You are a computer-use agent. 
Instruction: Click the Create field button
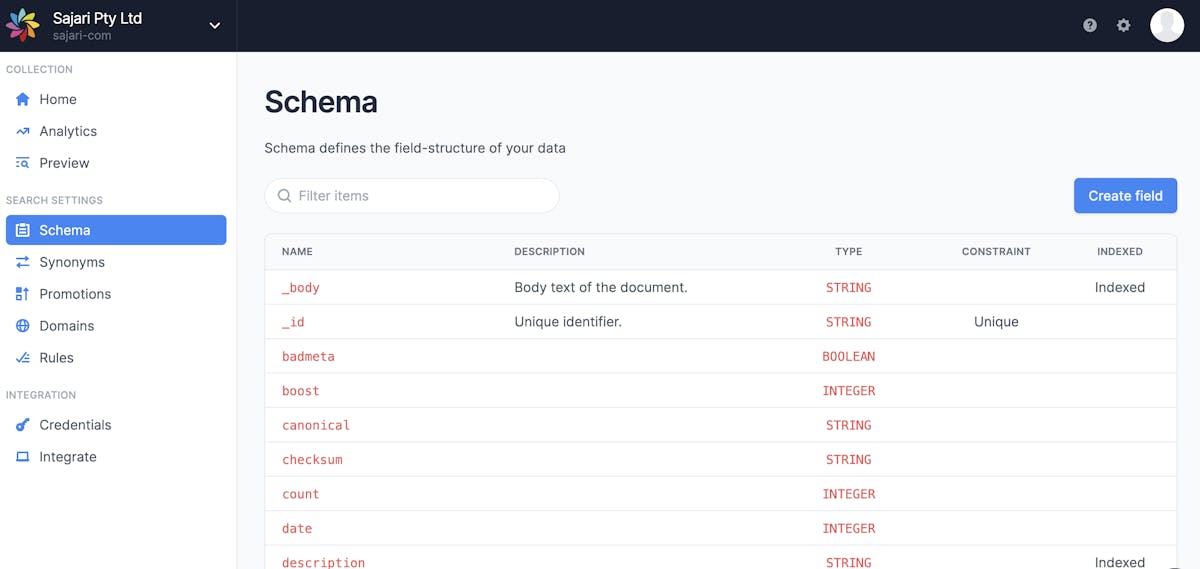coord(1125,196)
